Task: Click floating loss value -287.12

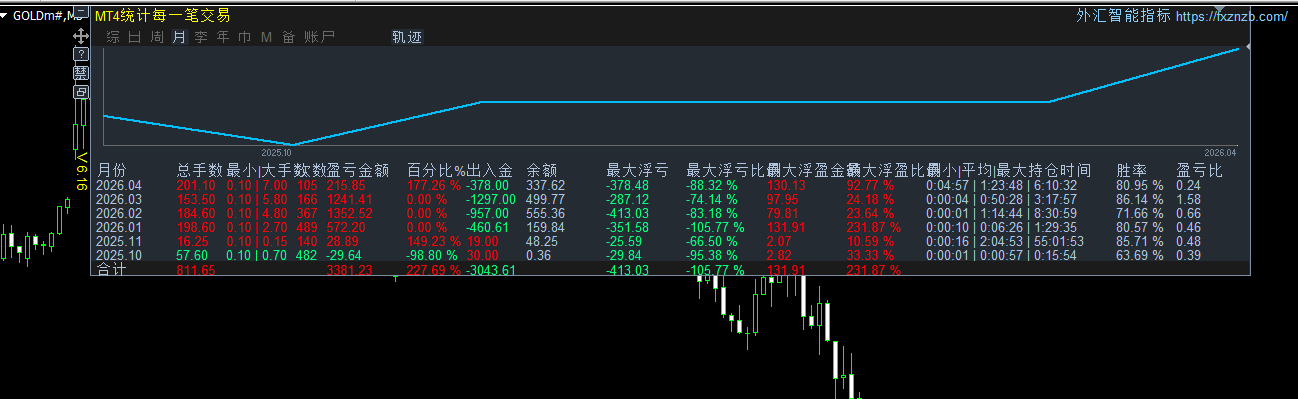Action: coord(628,199)
